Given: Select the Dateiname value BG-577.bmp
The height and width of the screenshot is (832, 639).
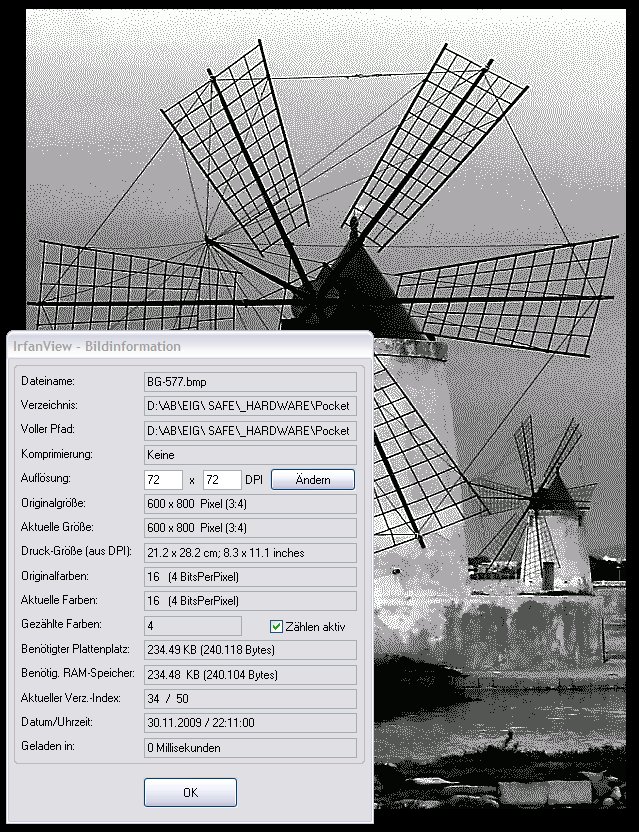Looking at the screenshot, I should [x=250, y=382].
